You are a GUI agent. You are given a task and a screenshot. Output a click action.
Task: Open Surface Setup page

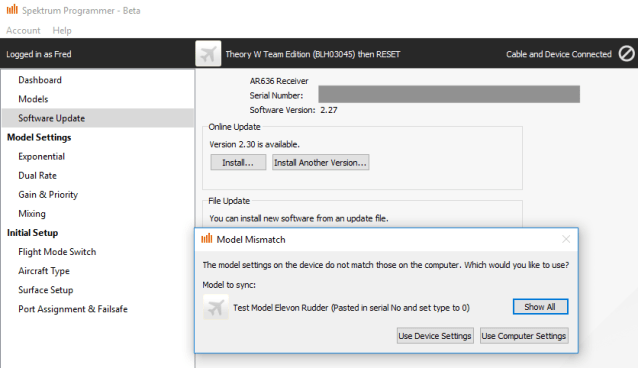[x=98, y=290]
